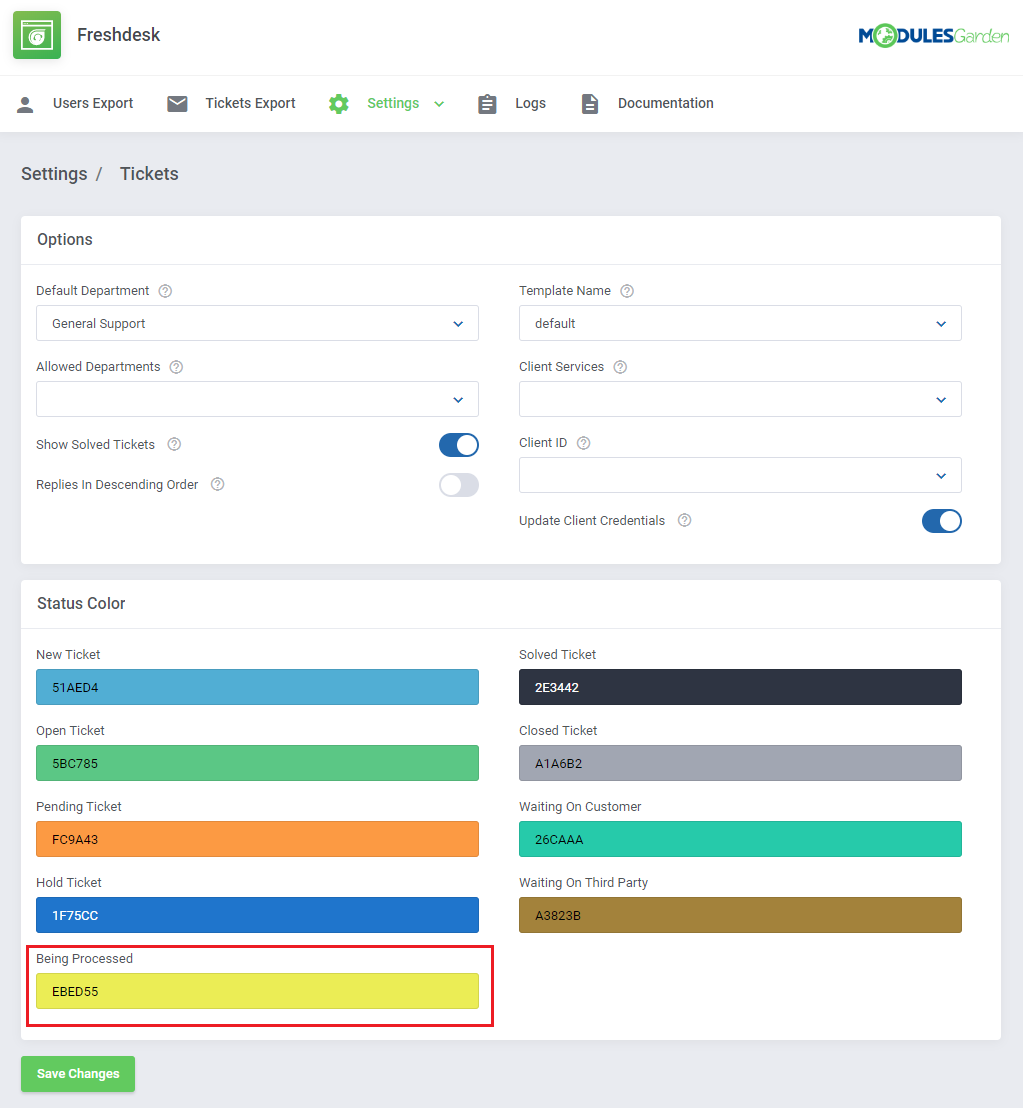Show help for Show Solved Tickets
Image resolution: width=1023 pixels, height=1108 pixels.
(x=175, y=444)
